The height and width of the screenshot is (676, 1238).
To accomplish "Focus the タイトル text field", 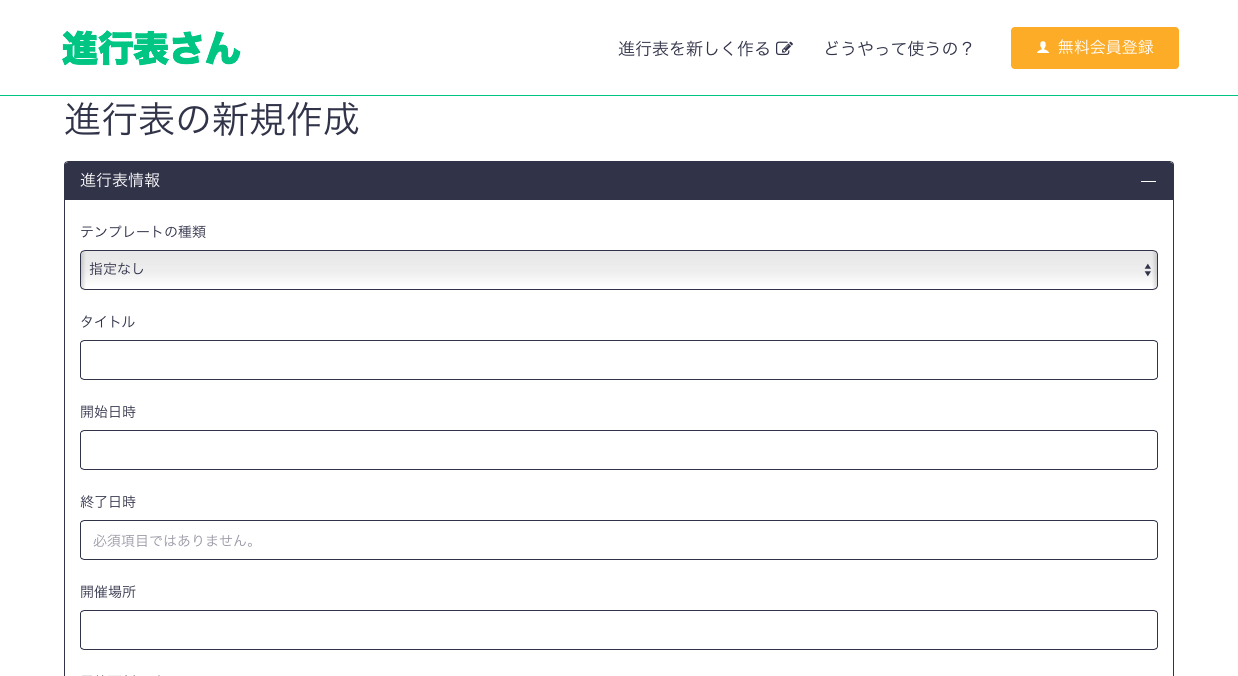I will click(x=618, y=360).
